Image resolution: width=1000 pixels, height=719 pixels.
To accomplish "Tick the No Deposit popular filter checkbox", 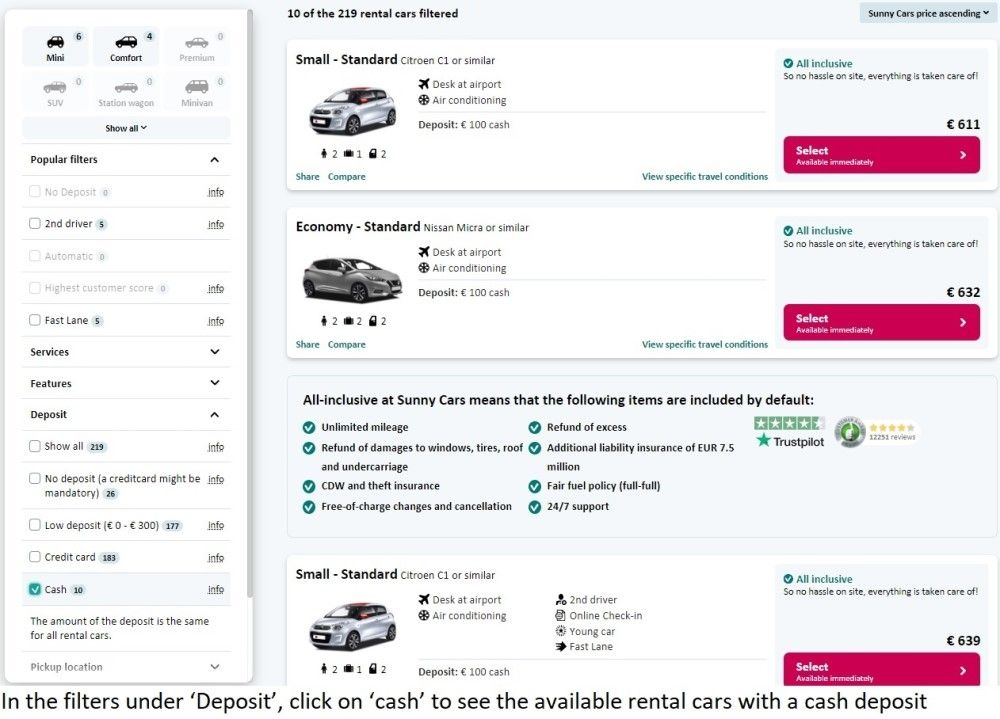I will click(x=35, y=191).
